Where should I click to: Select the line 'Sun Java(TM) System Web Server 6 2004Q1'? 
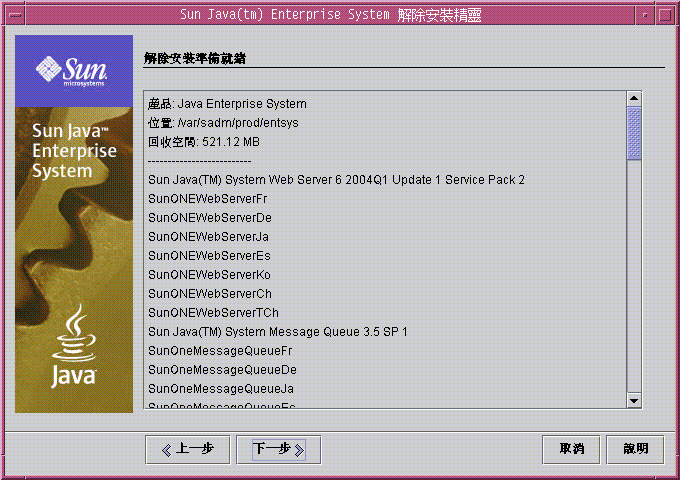click(x=336, y=180)
